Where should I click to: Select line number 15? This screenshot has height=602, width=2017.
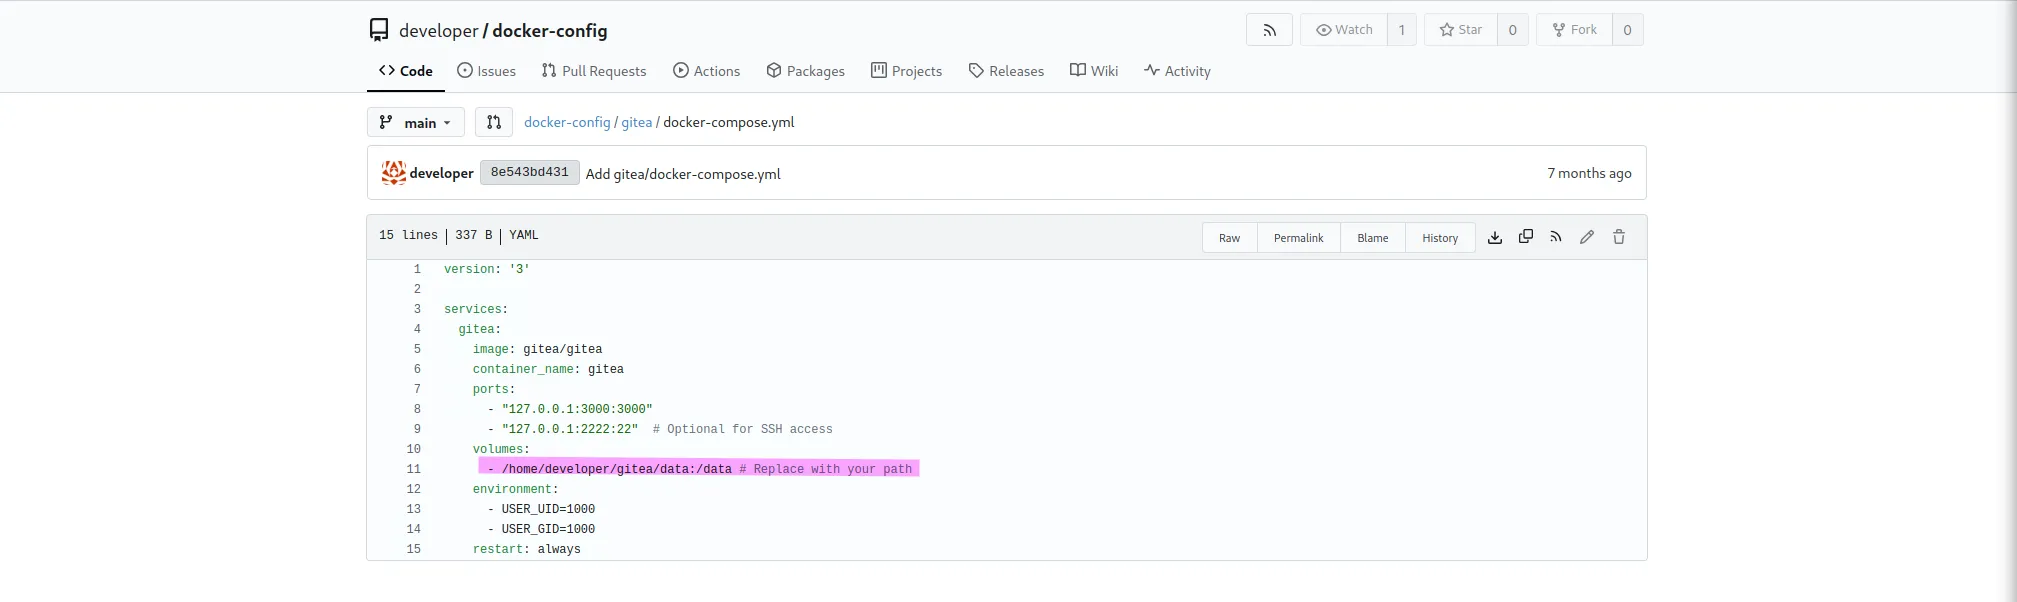point(413,549)
